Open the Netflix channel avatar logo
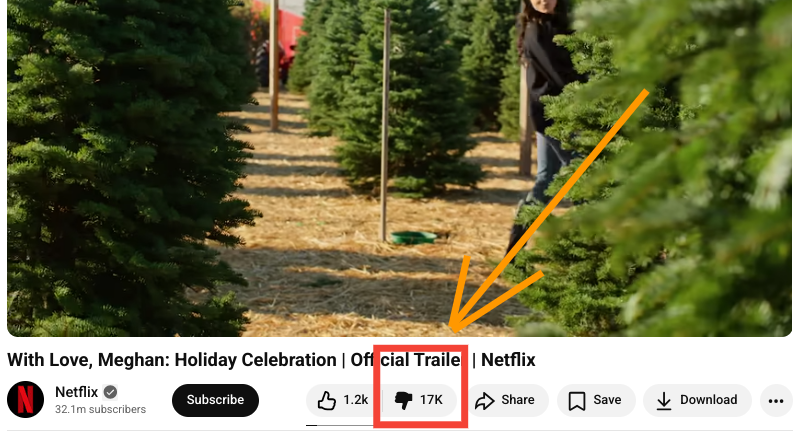Viewport: 793px width, 437px height. tap(25, 400)
